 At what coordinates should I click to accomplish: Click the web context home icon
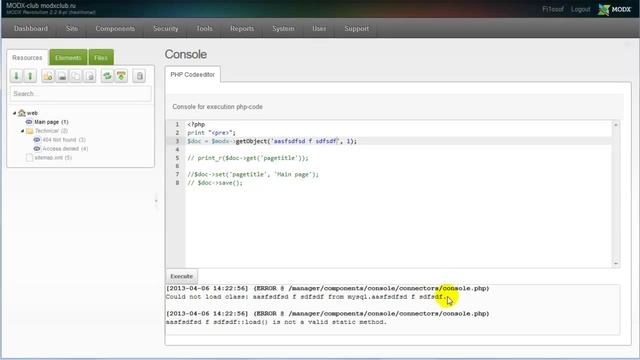pyautogui.click(x=22, y=113)
